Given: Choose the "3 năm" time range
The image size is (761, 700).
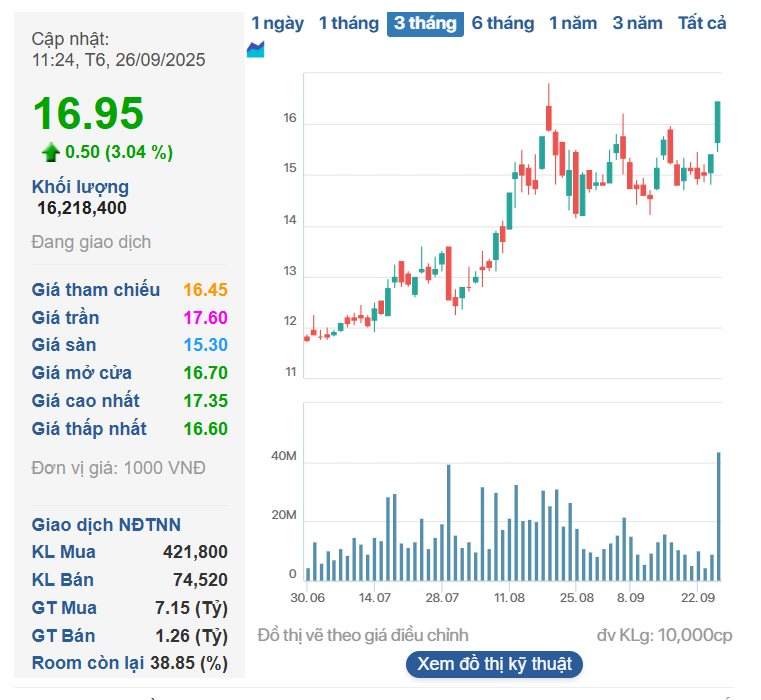Looking at the screenshot, I should pyautogui.click(x=637, y=23).
